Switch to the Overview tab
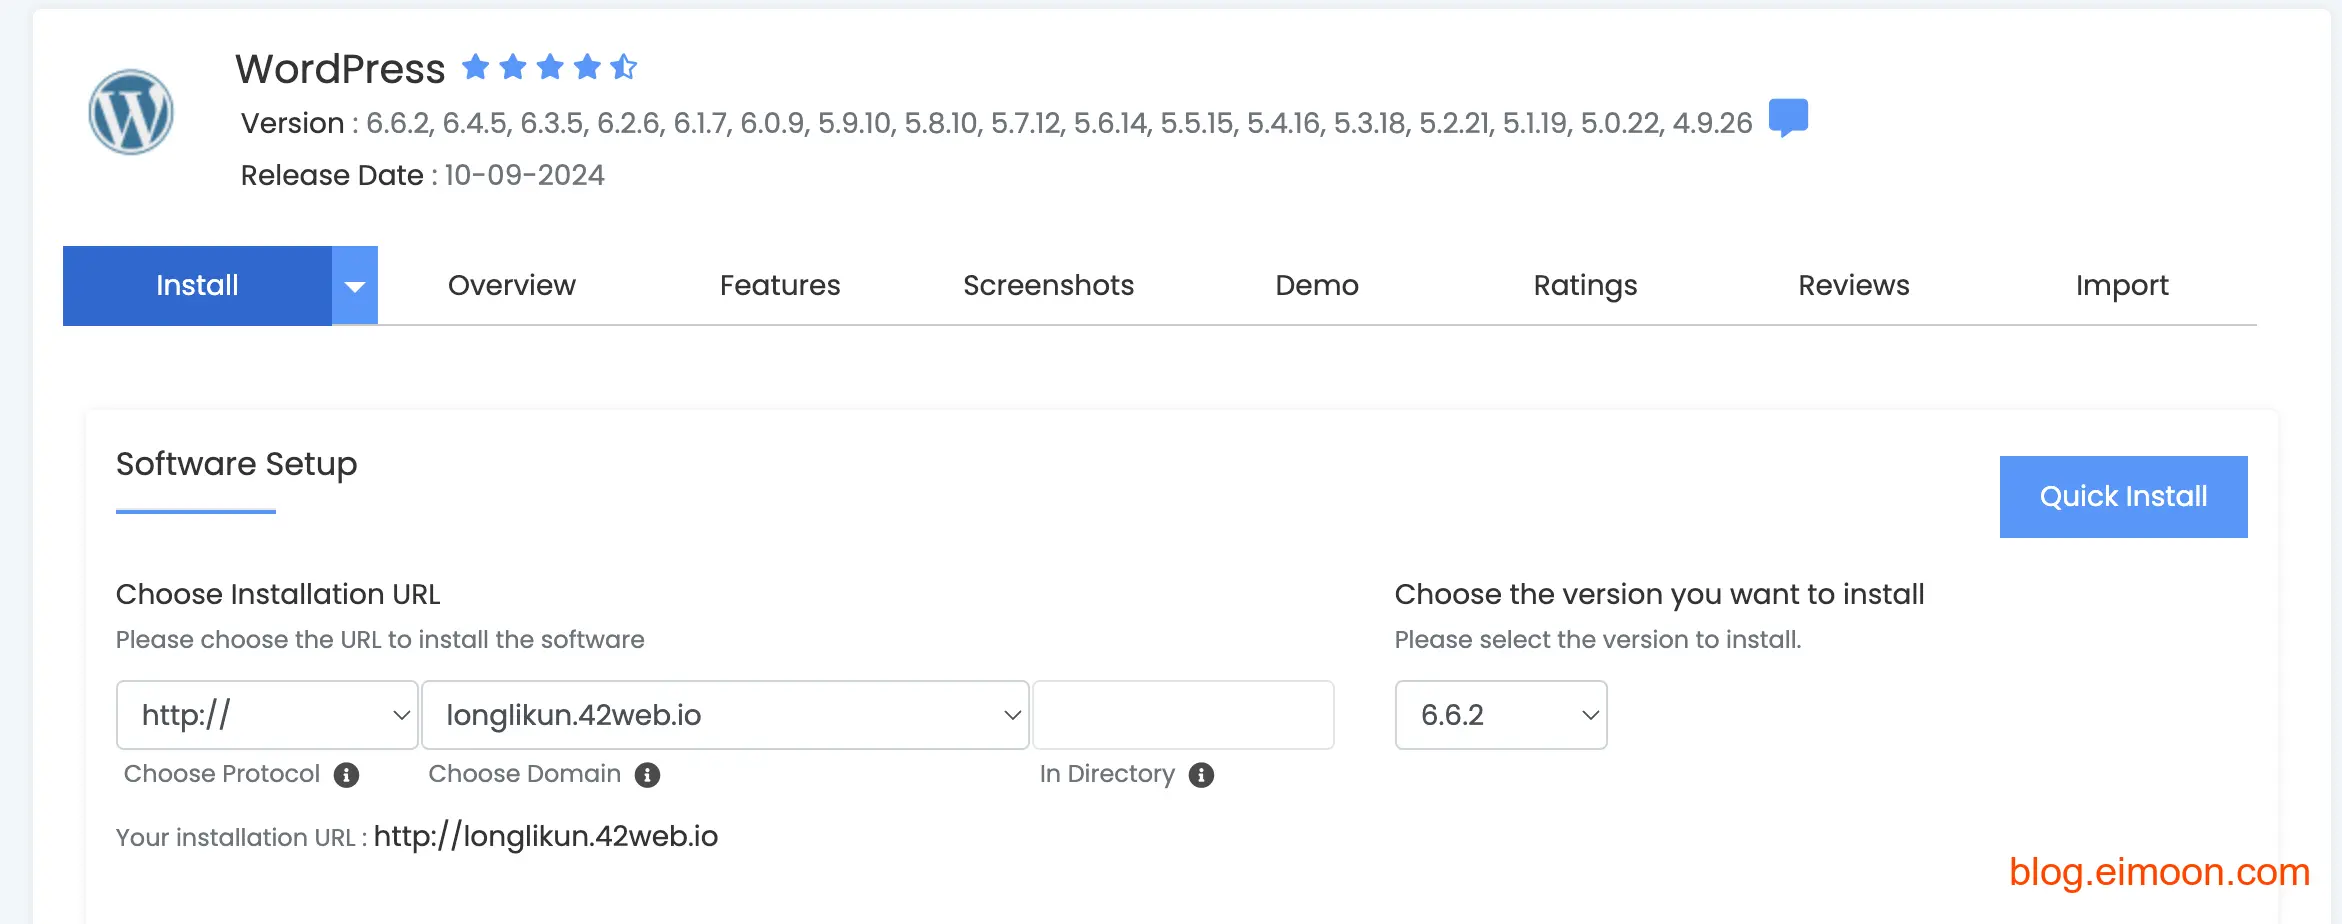 click(x=511, y=286)
